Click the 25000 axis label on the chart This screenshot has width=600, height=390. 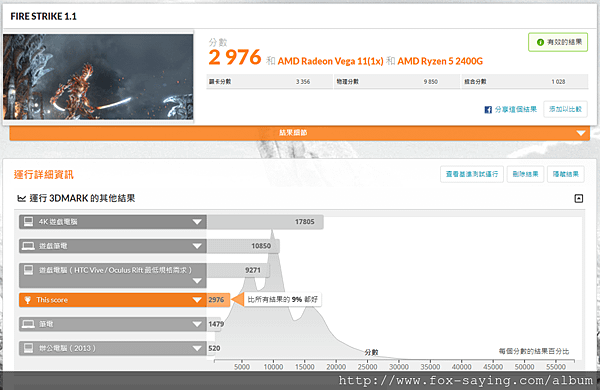[x=367, y=367]
